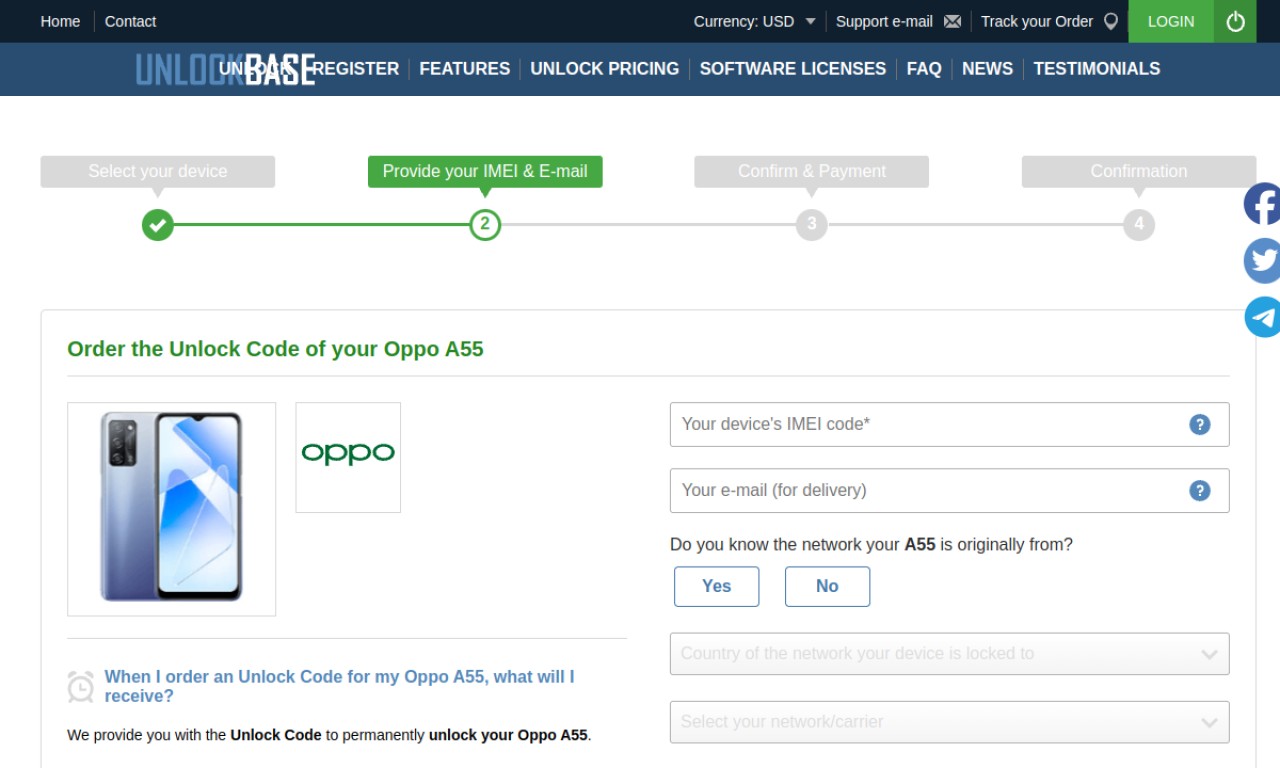This screenshot has width=1280, height=768.
Task: Click the Oppo A55 phone image
Action: (171, 508)
